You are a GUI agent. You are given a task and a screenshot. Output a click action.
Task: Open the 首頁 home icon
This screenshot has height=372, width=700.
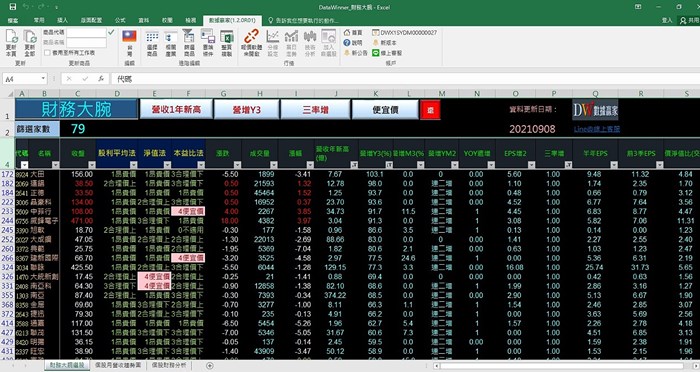pos(347,33)
